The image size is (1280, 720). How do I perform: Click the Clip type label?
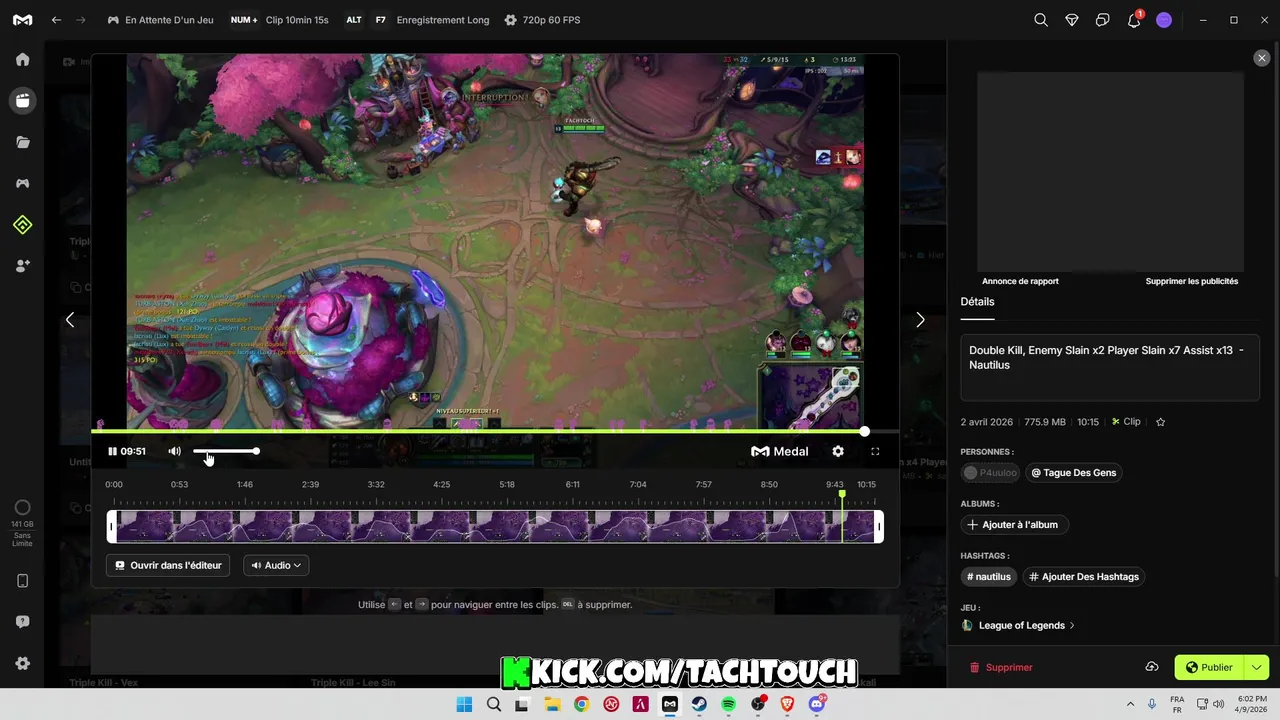(x=1126, y=422)
